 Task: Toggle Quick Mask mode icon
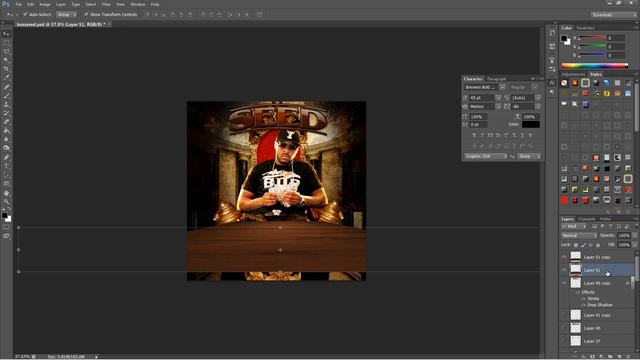point(6,227)
